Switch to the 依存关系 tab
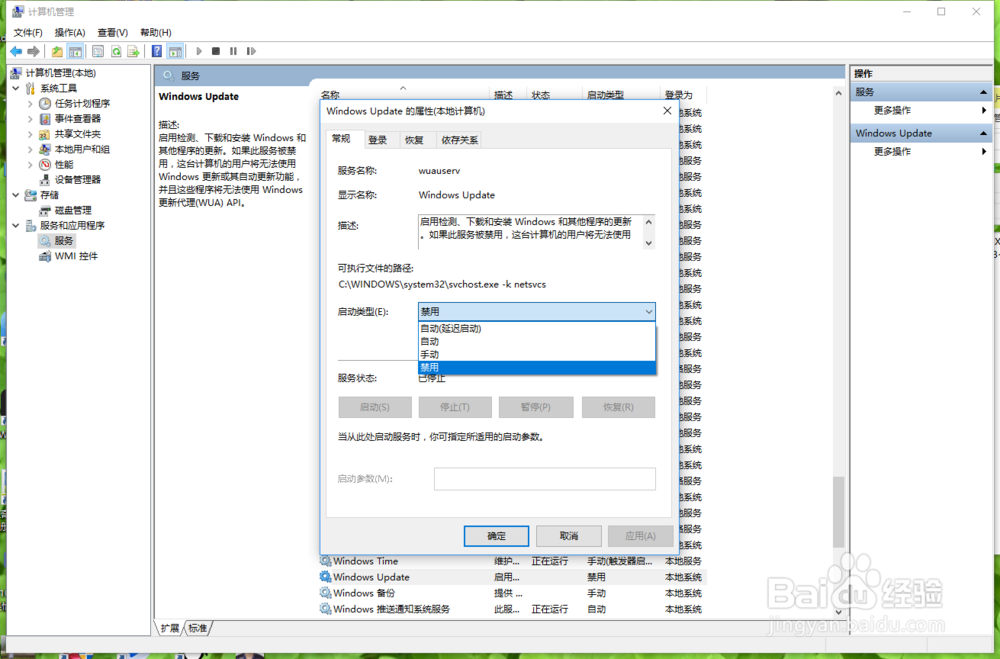Screen dimensions: 1000x659 pyautogui.click(x=459, y=140)
